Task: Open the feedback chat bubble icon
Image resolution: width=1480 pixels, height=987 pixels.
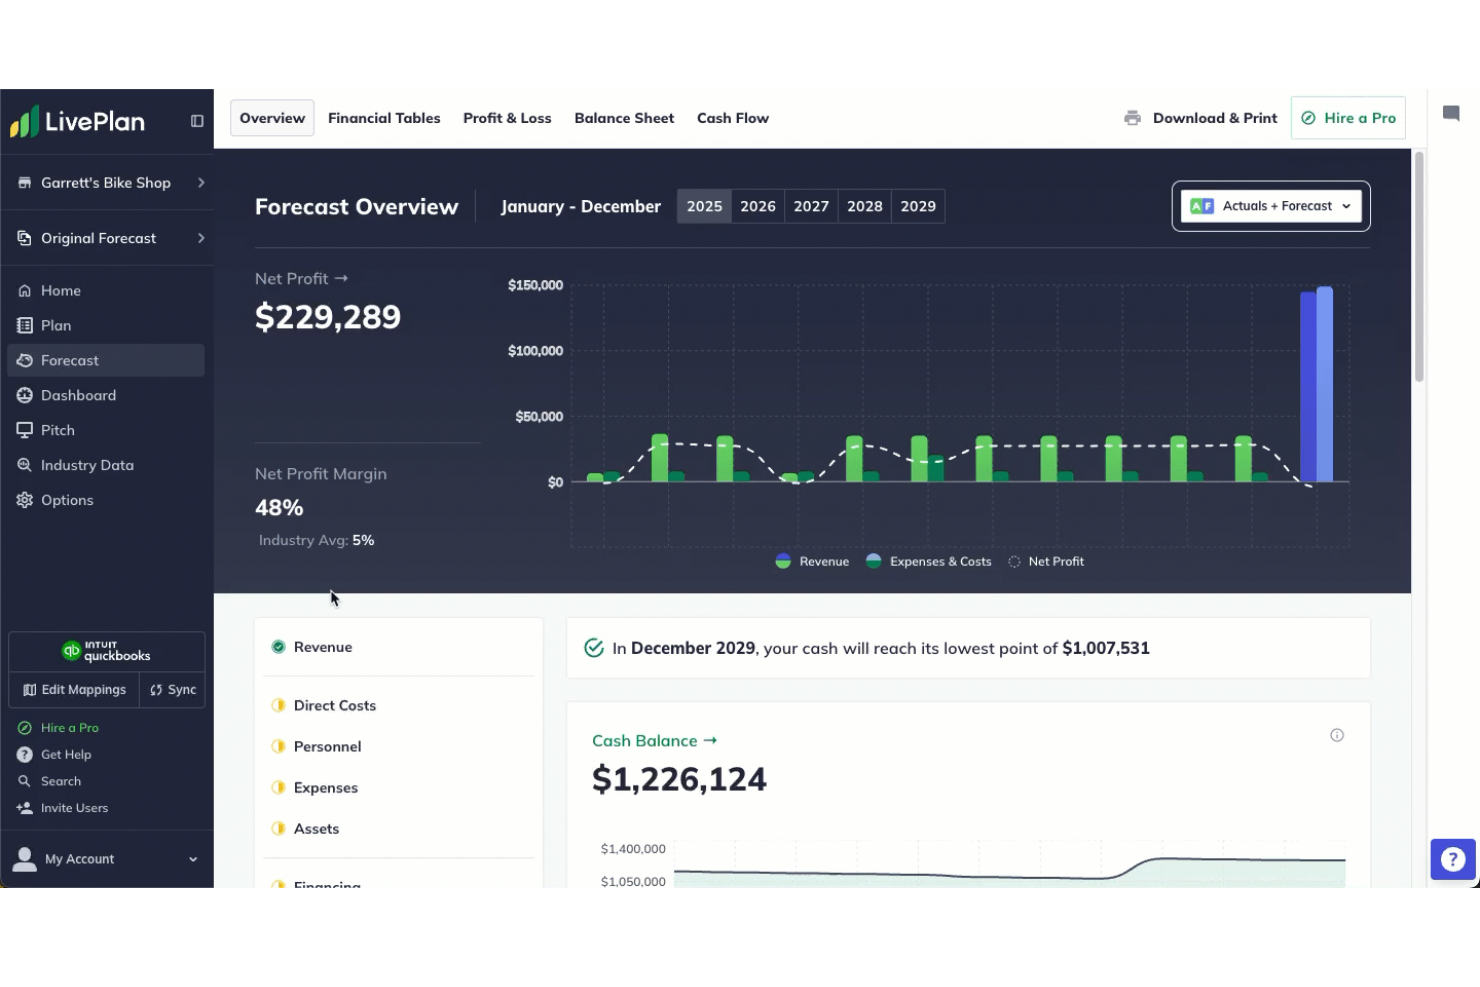Action: [x=1452, y=114]
